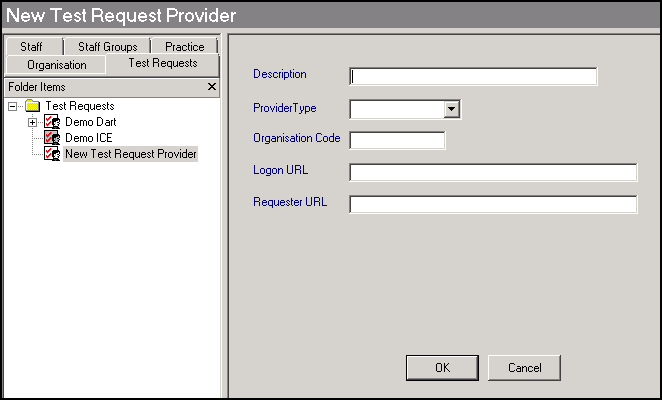The height and width of the screenshot is (400, 662).
Task: Expand the Demo Dart tree node
Action: pos(33,122)
